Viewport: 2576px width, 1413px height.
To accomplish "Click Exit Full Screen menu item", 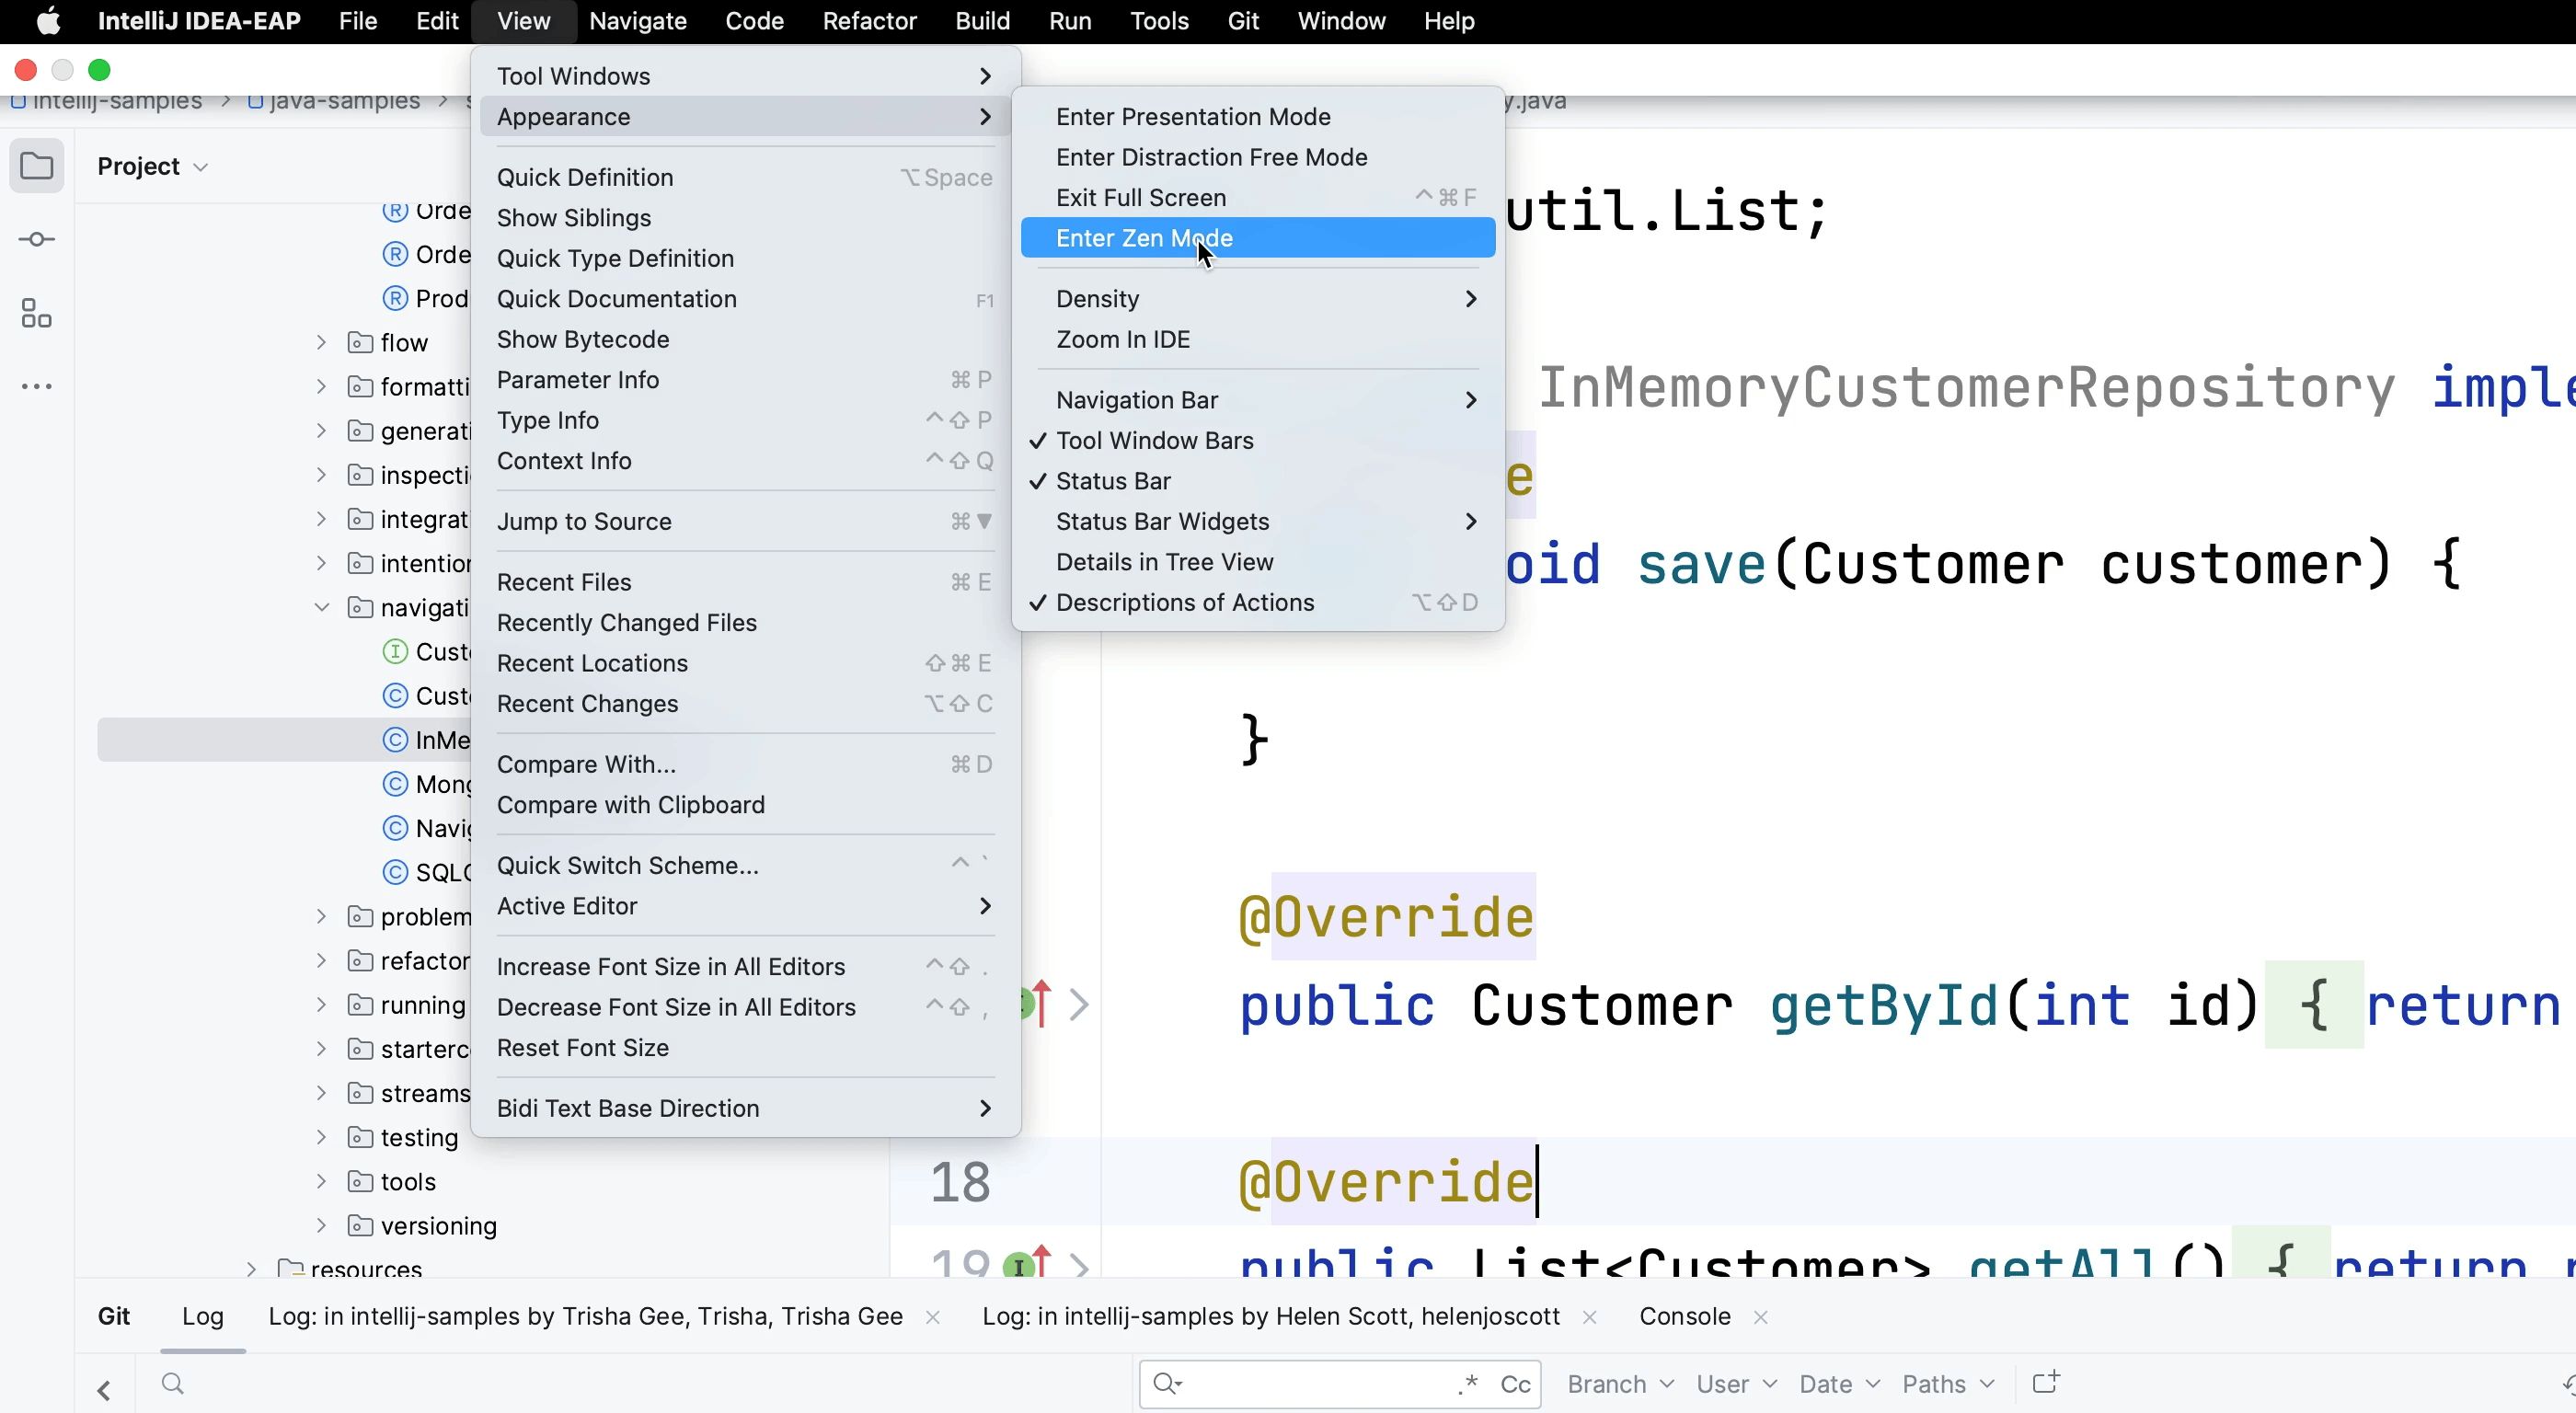I will tap(1258, 198).
